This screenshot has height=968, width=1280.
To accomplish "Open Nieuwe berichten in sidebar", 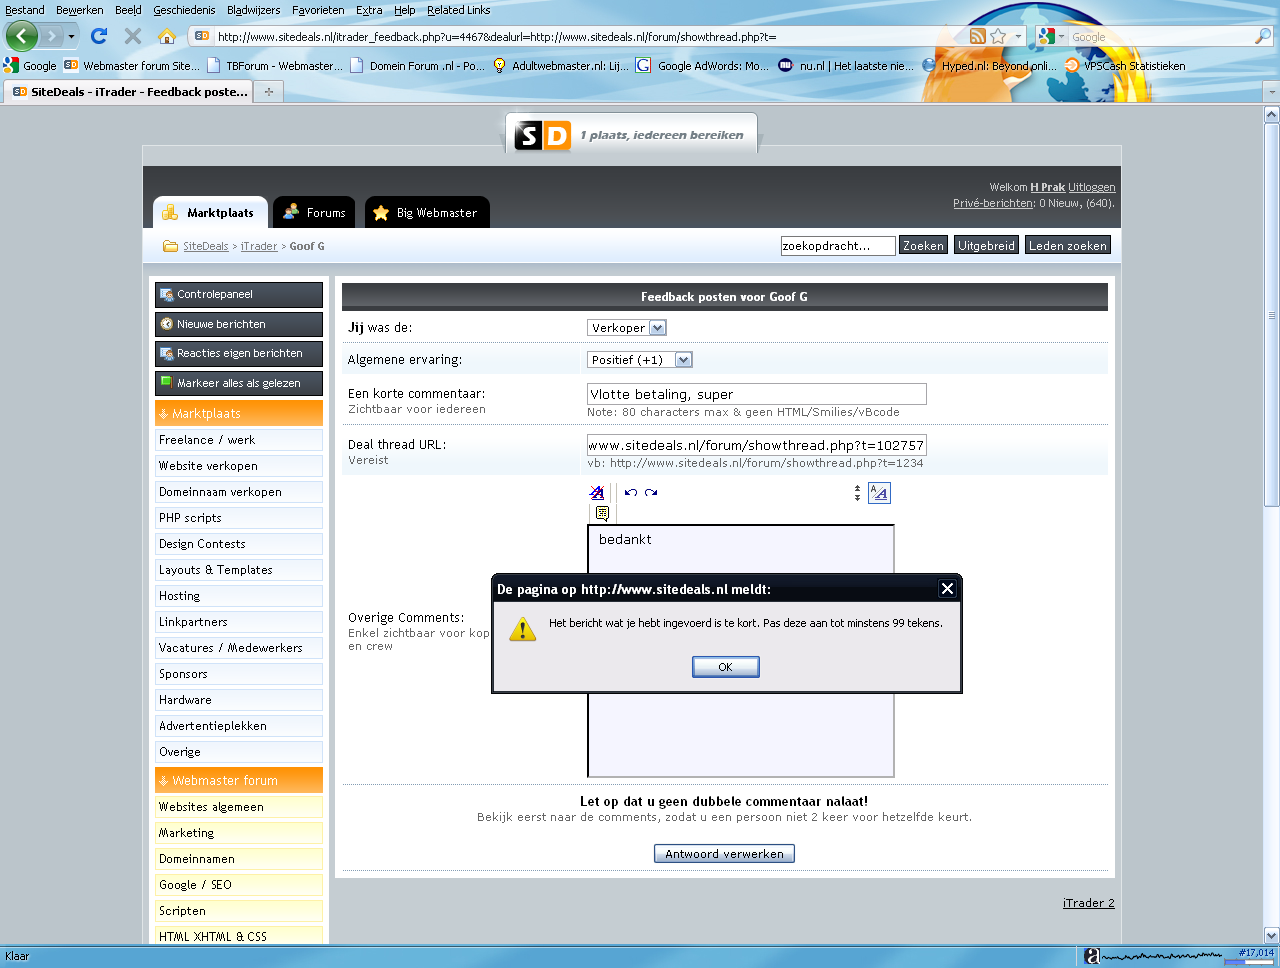I will (239, 324).
